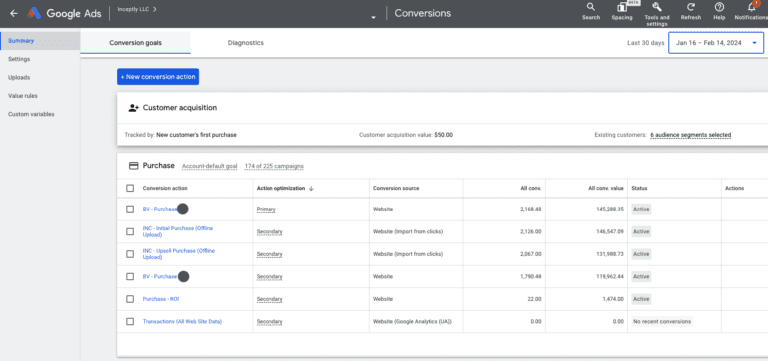The image size is (768, 361).
Task: Check the Transactions (All Web Site Data) checkbox
Action: (x=130, y=321)
